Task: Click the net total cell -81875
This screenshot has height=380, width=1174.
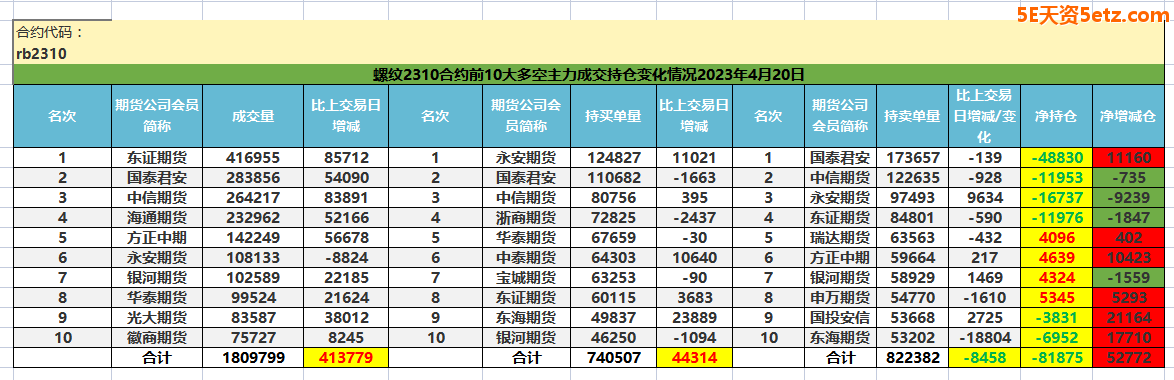Action: coord(1056,358)
